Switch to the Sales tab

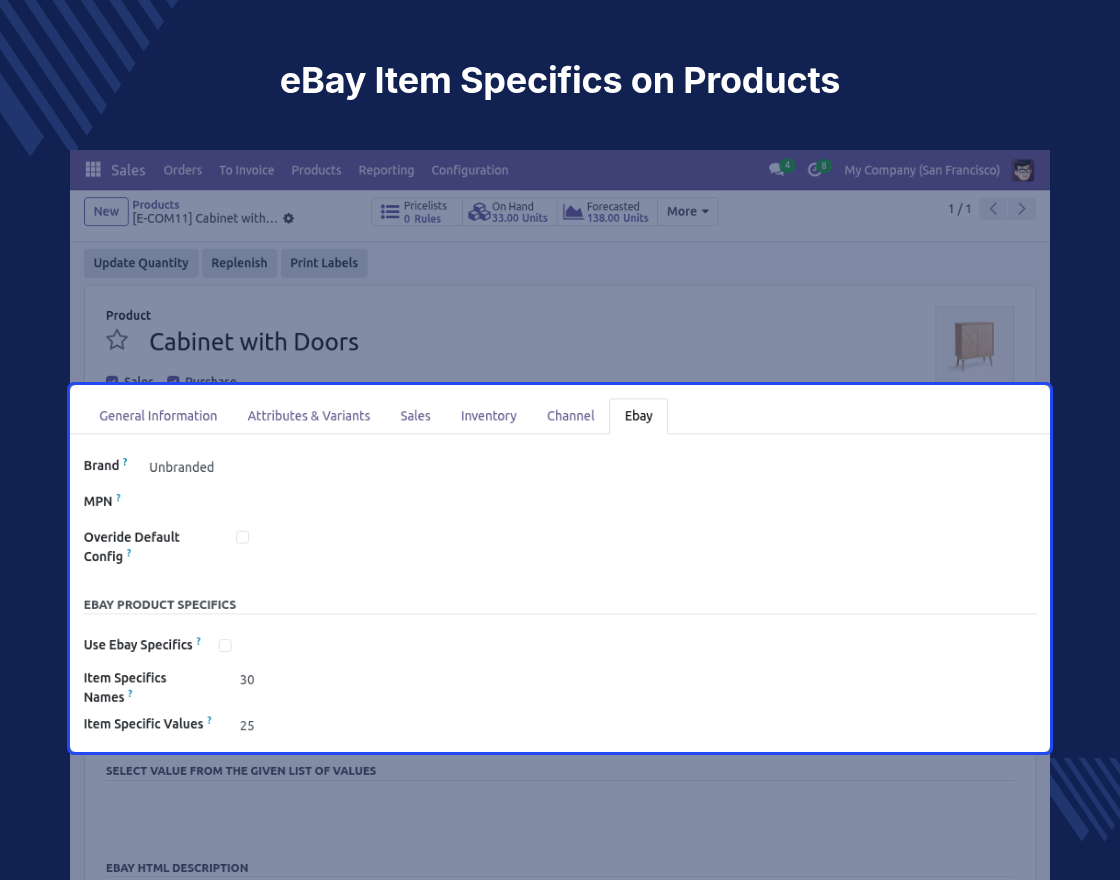(x=415, y=416)
